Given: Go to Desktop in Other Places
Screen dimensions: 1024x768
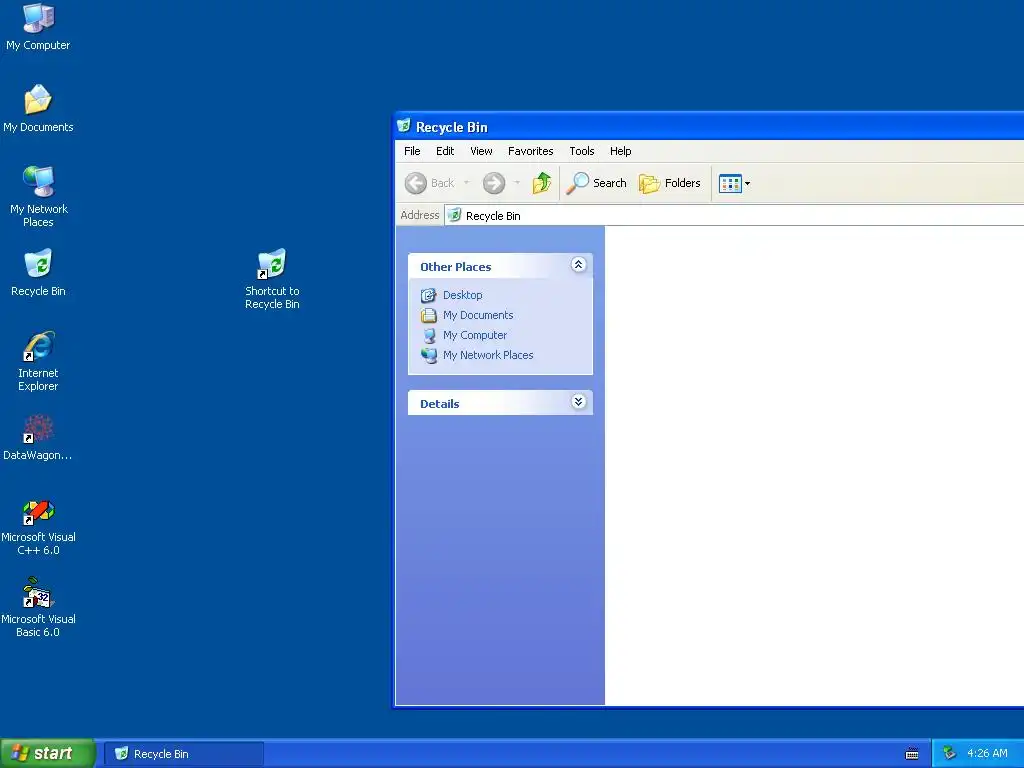Looking at the screenshot, I should pyautogui.click(x=462, y=295).
